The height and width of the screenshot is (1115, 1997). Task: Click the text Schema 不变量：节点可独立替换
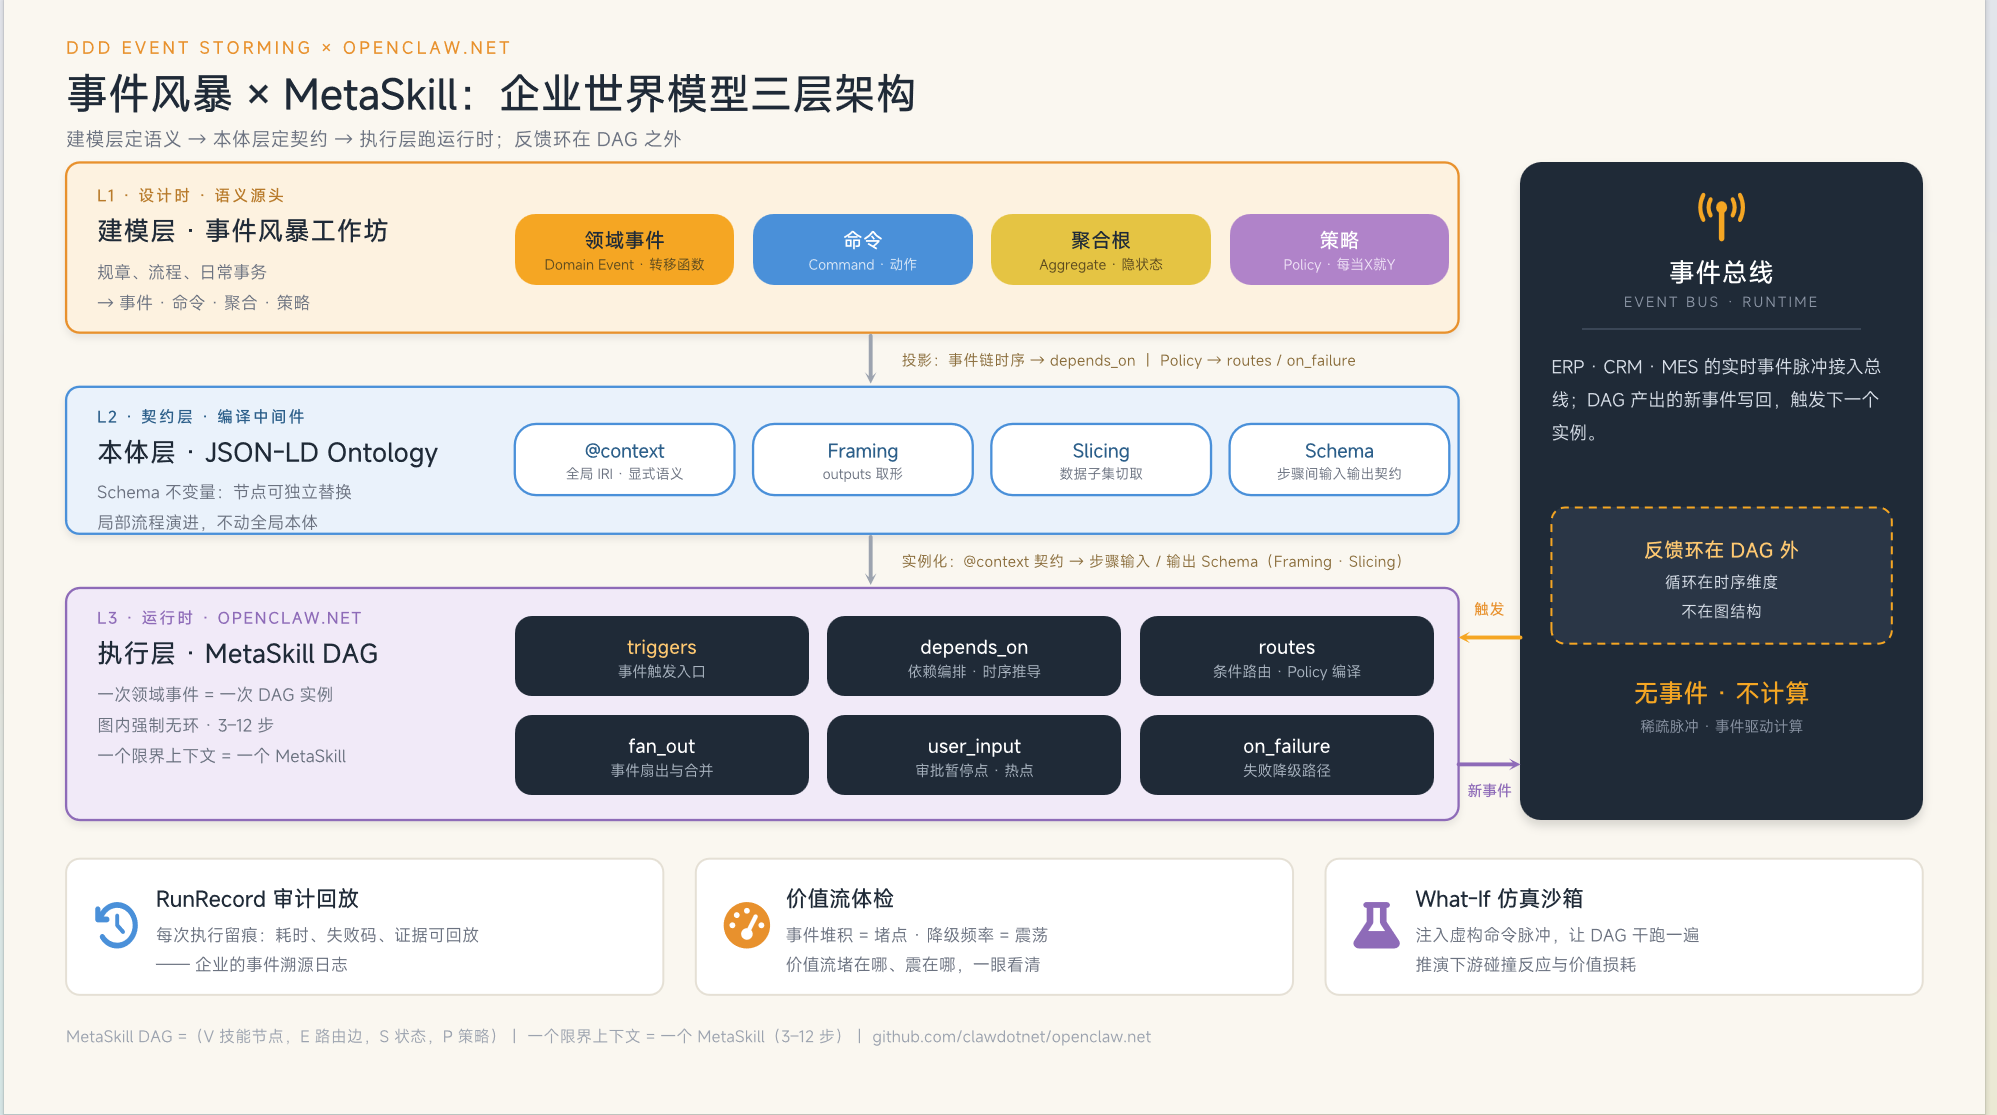(224, 492)
